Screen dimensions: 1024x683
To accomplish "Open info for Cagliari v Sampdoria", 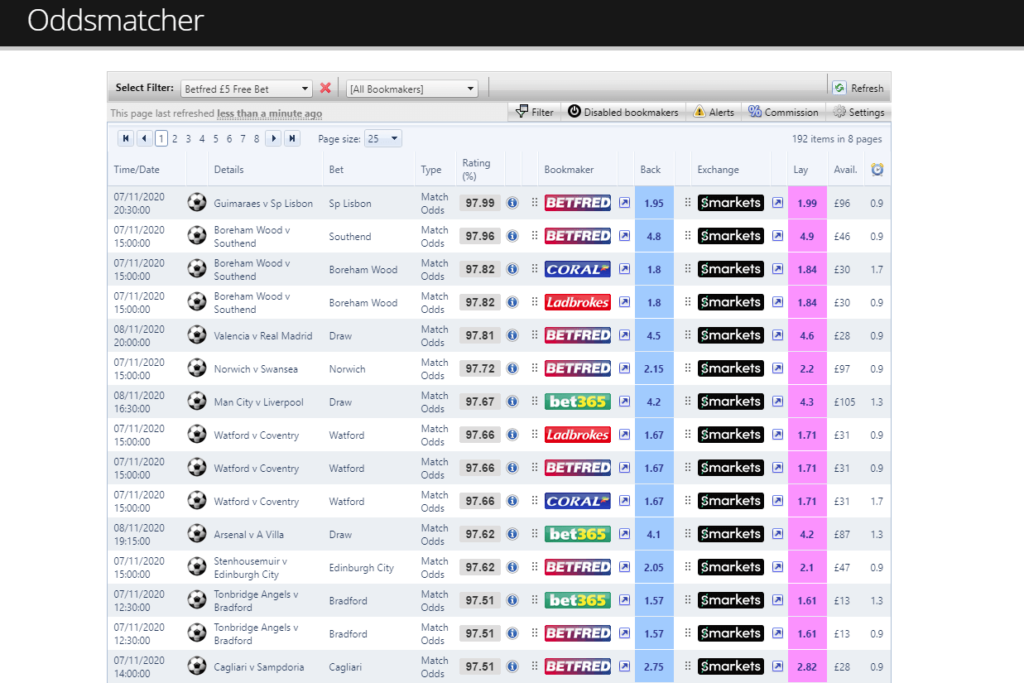I will coord(513,667).
